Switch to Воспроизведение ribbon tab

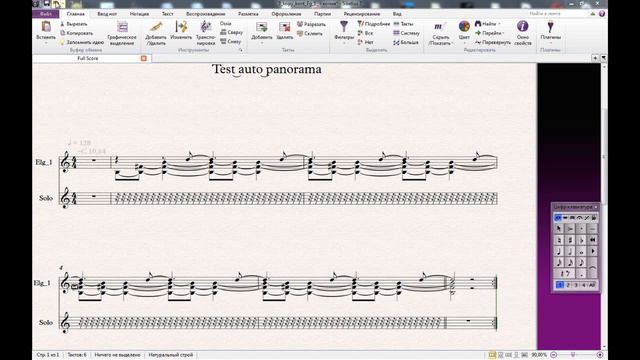[x=205, y=14]
